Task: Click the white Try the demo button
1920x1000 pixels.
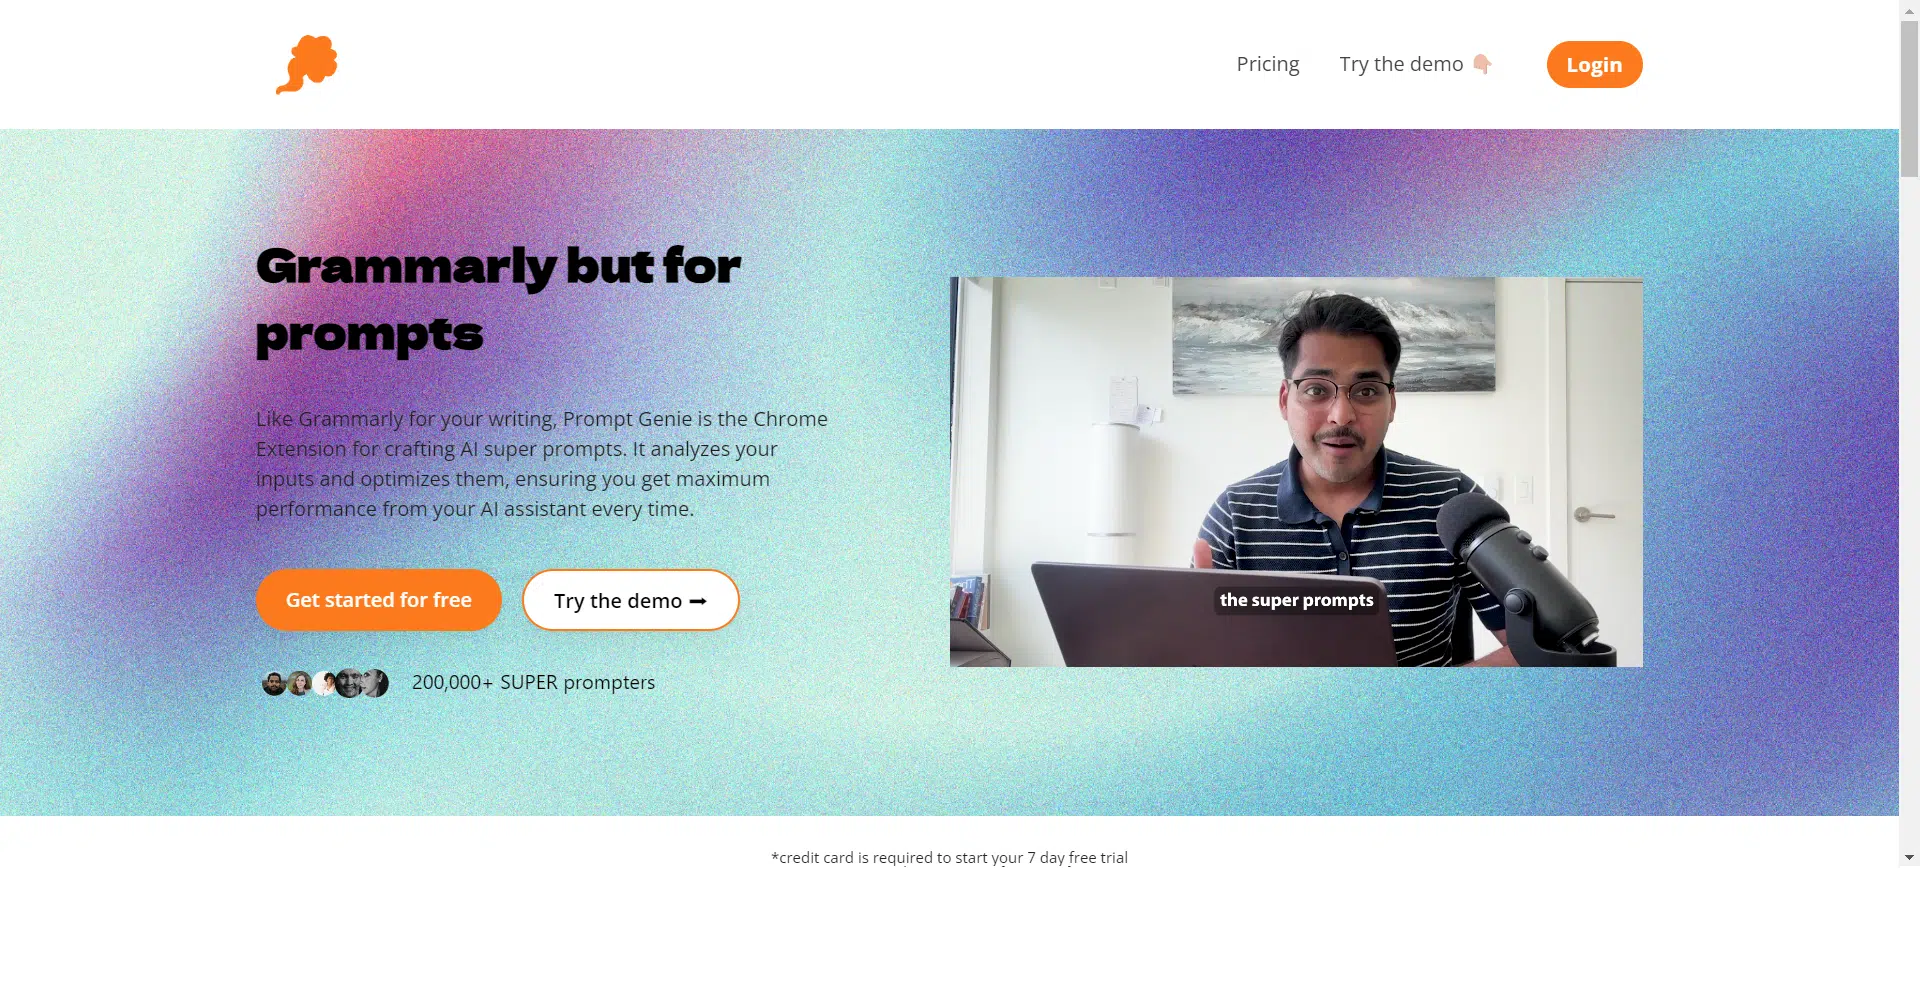Action: point(631,600)
